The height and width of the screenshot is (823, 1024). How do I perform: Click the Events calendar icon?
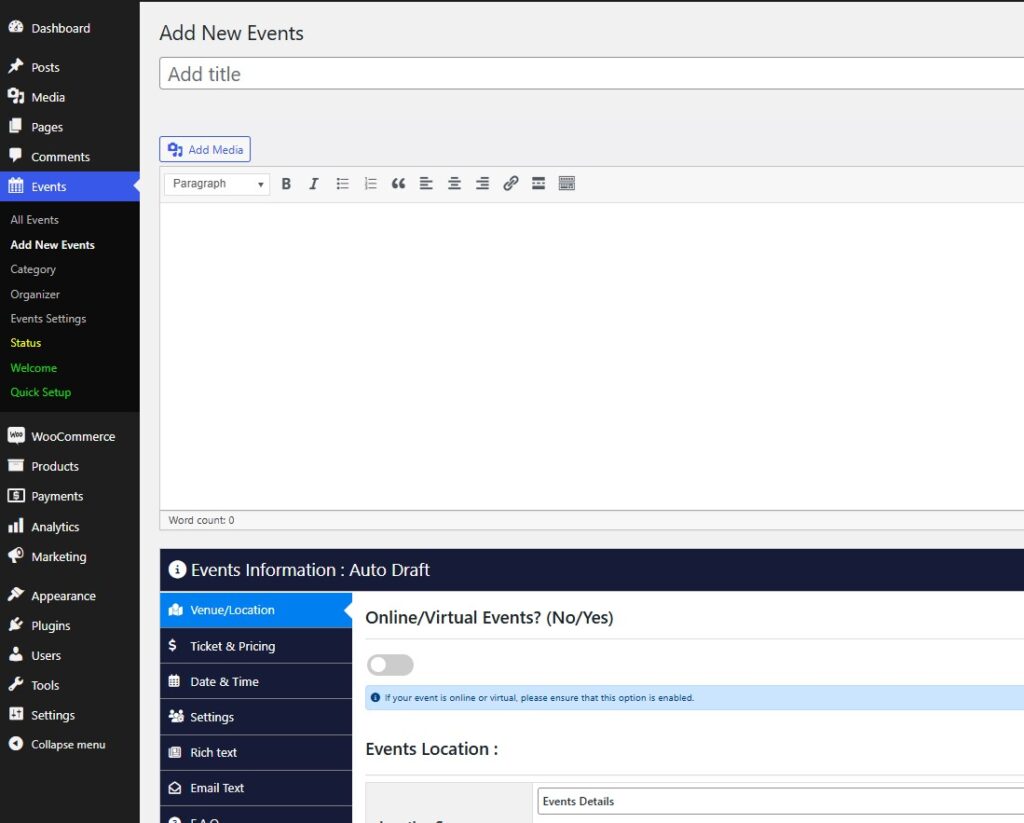16,186
